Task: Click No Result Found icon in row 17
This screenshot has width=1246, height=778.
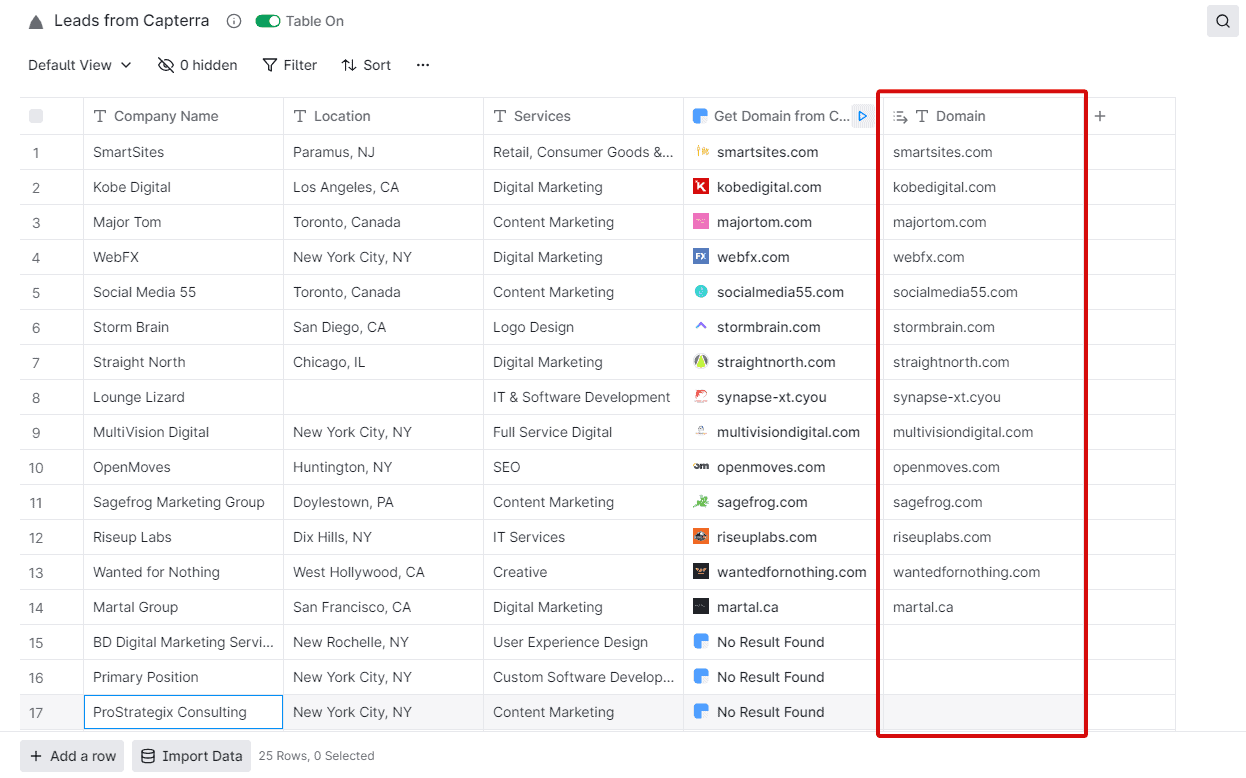Action: click(701, 712)
